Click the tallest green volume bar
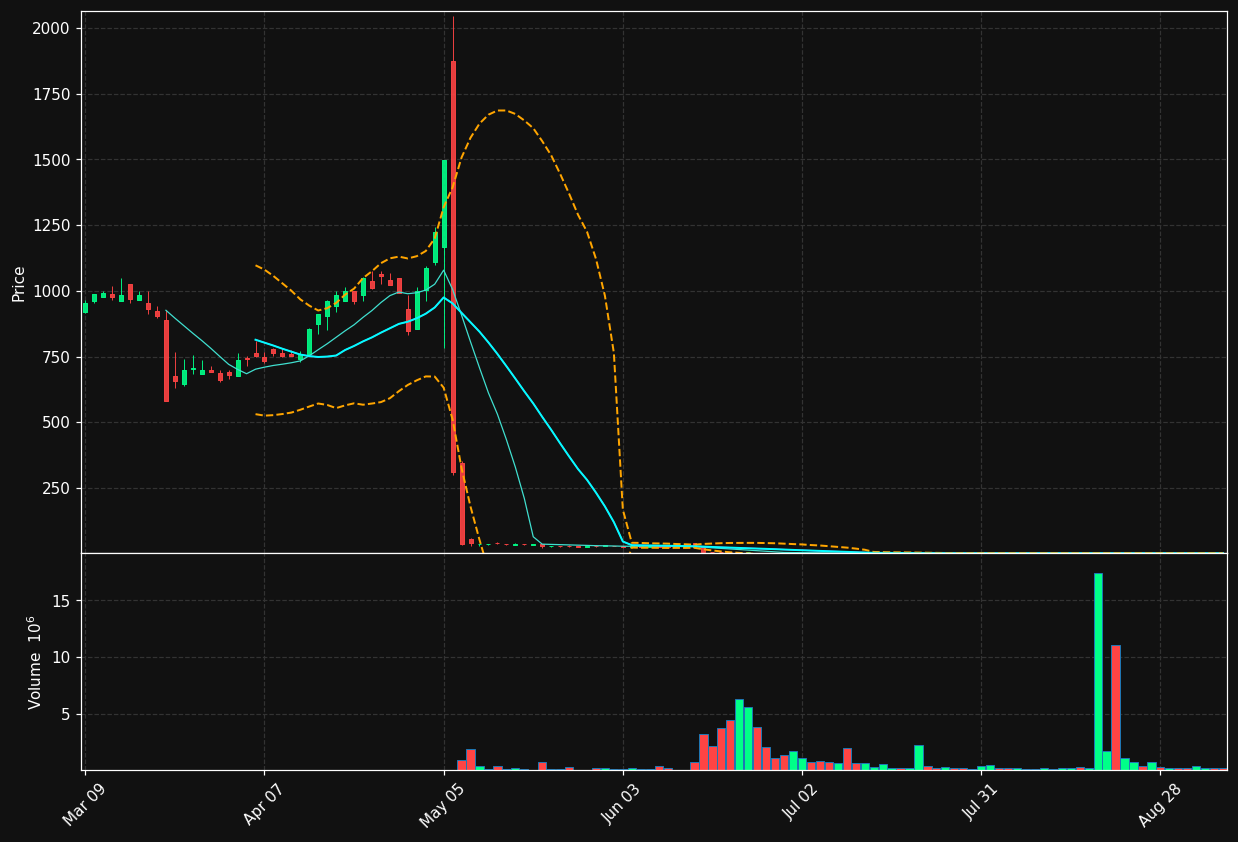Image resolution: width=1238 pixels, height=842 pixels. pos(1098,671)
